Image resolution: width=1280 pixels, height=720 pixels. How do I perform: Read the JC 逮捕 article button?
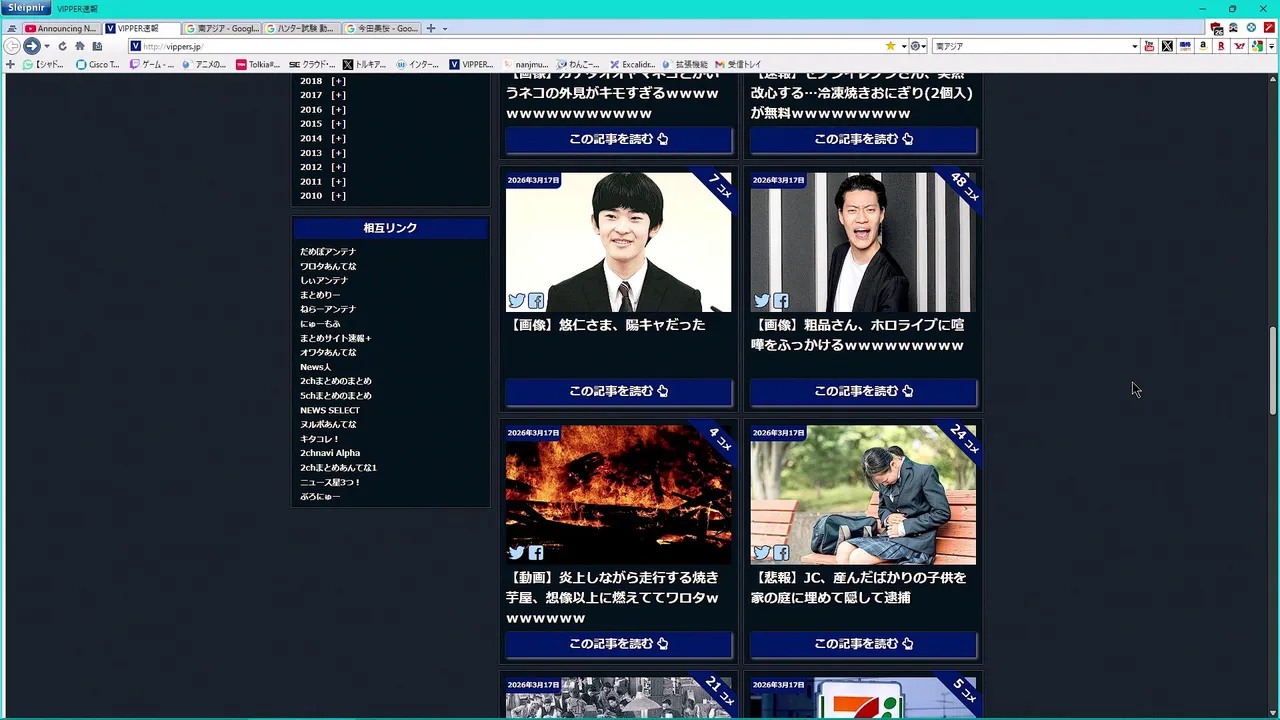pos(863,644)
